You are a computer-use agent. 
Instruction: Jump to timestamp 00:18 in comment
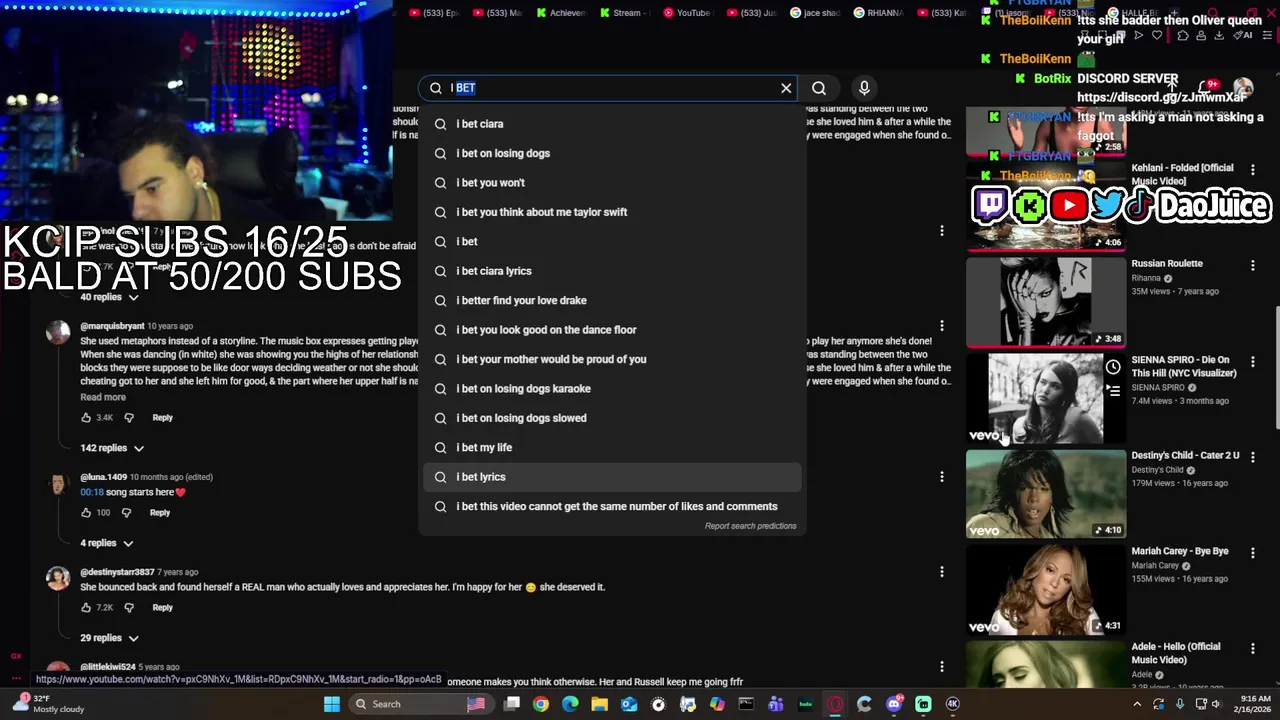coord(92,492)
